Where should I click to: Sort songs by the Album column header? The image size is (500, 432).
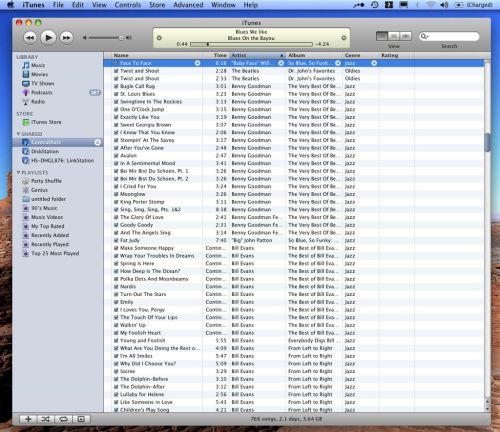point(314,55)
